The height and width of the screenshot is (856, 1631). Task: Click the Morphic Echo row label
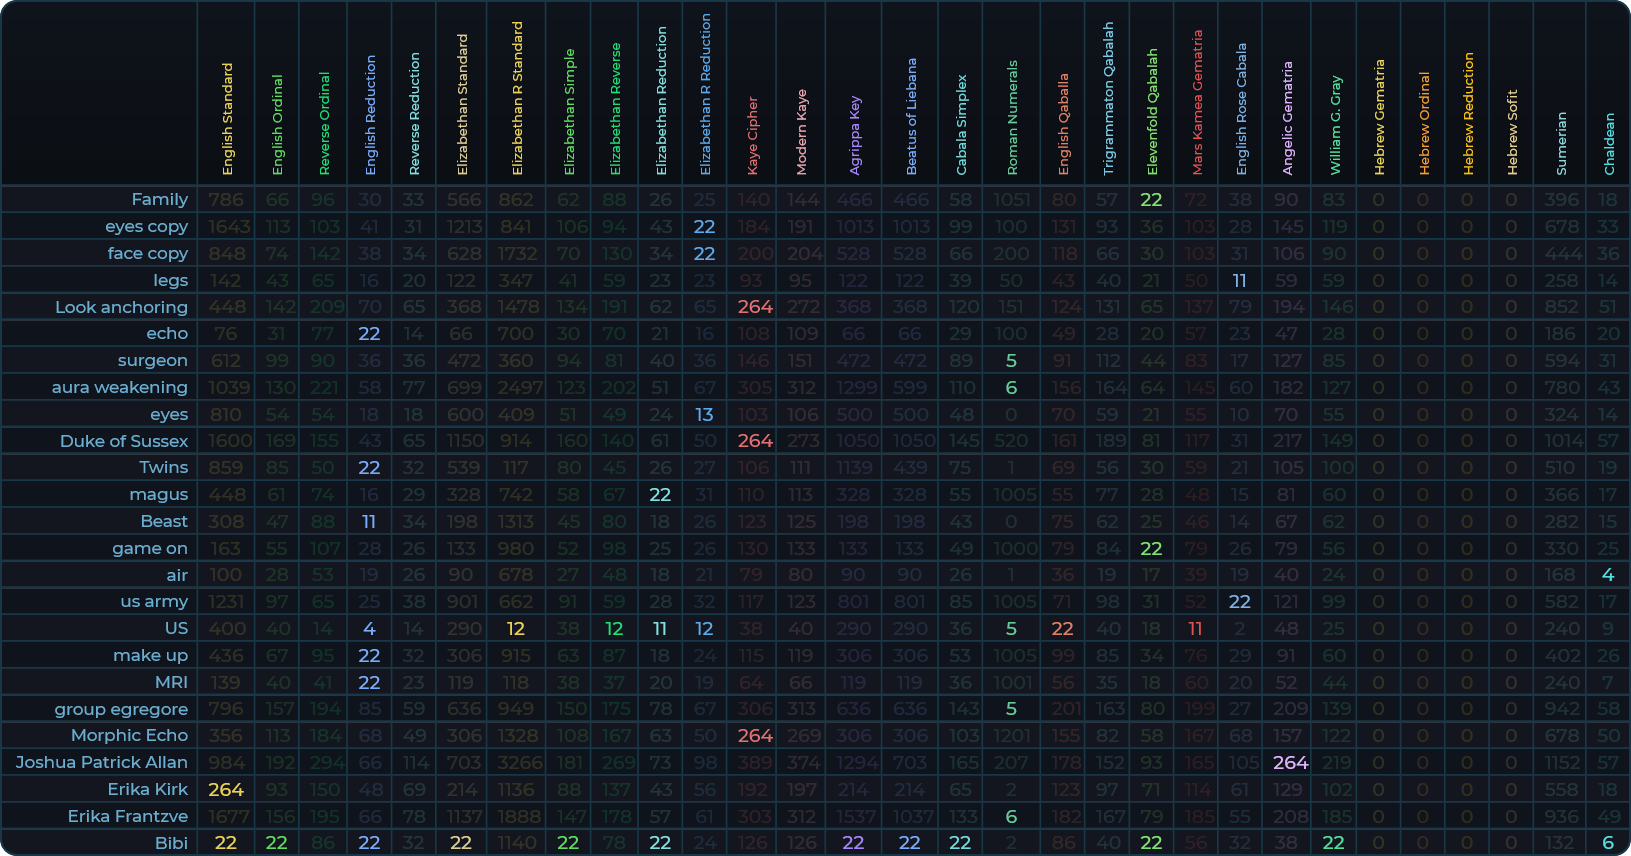pyautogui.click(x=129, y=735)
